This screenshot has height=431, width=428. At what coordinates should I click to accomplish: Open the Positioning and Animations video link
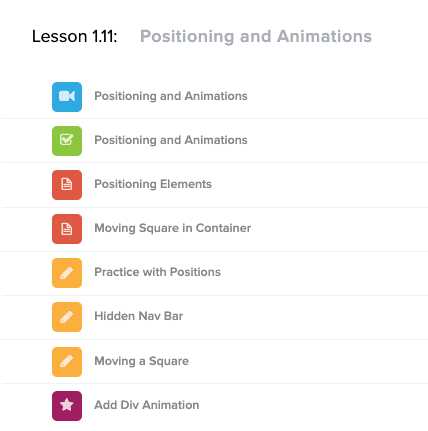click(171, 96)
